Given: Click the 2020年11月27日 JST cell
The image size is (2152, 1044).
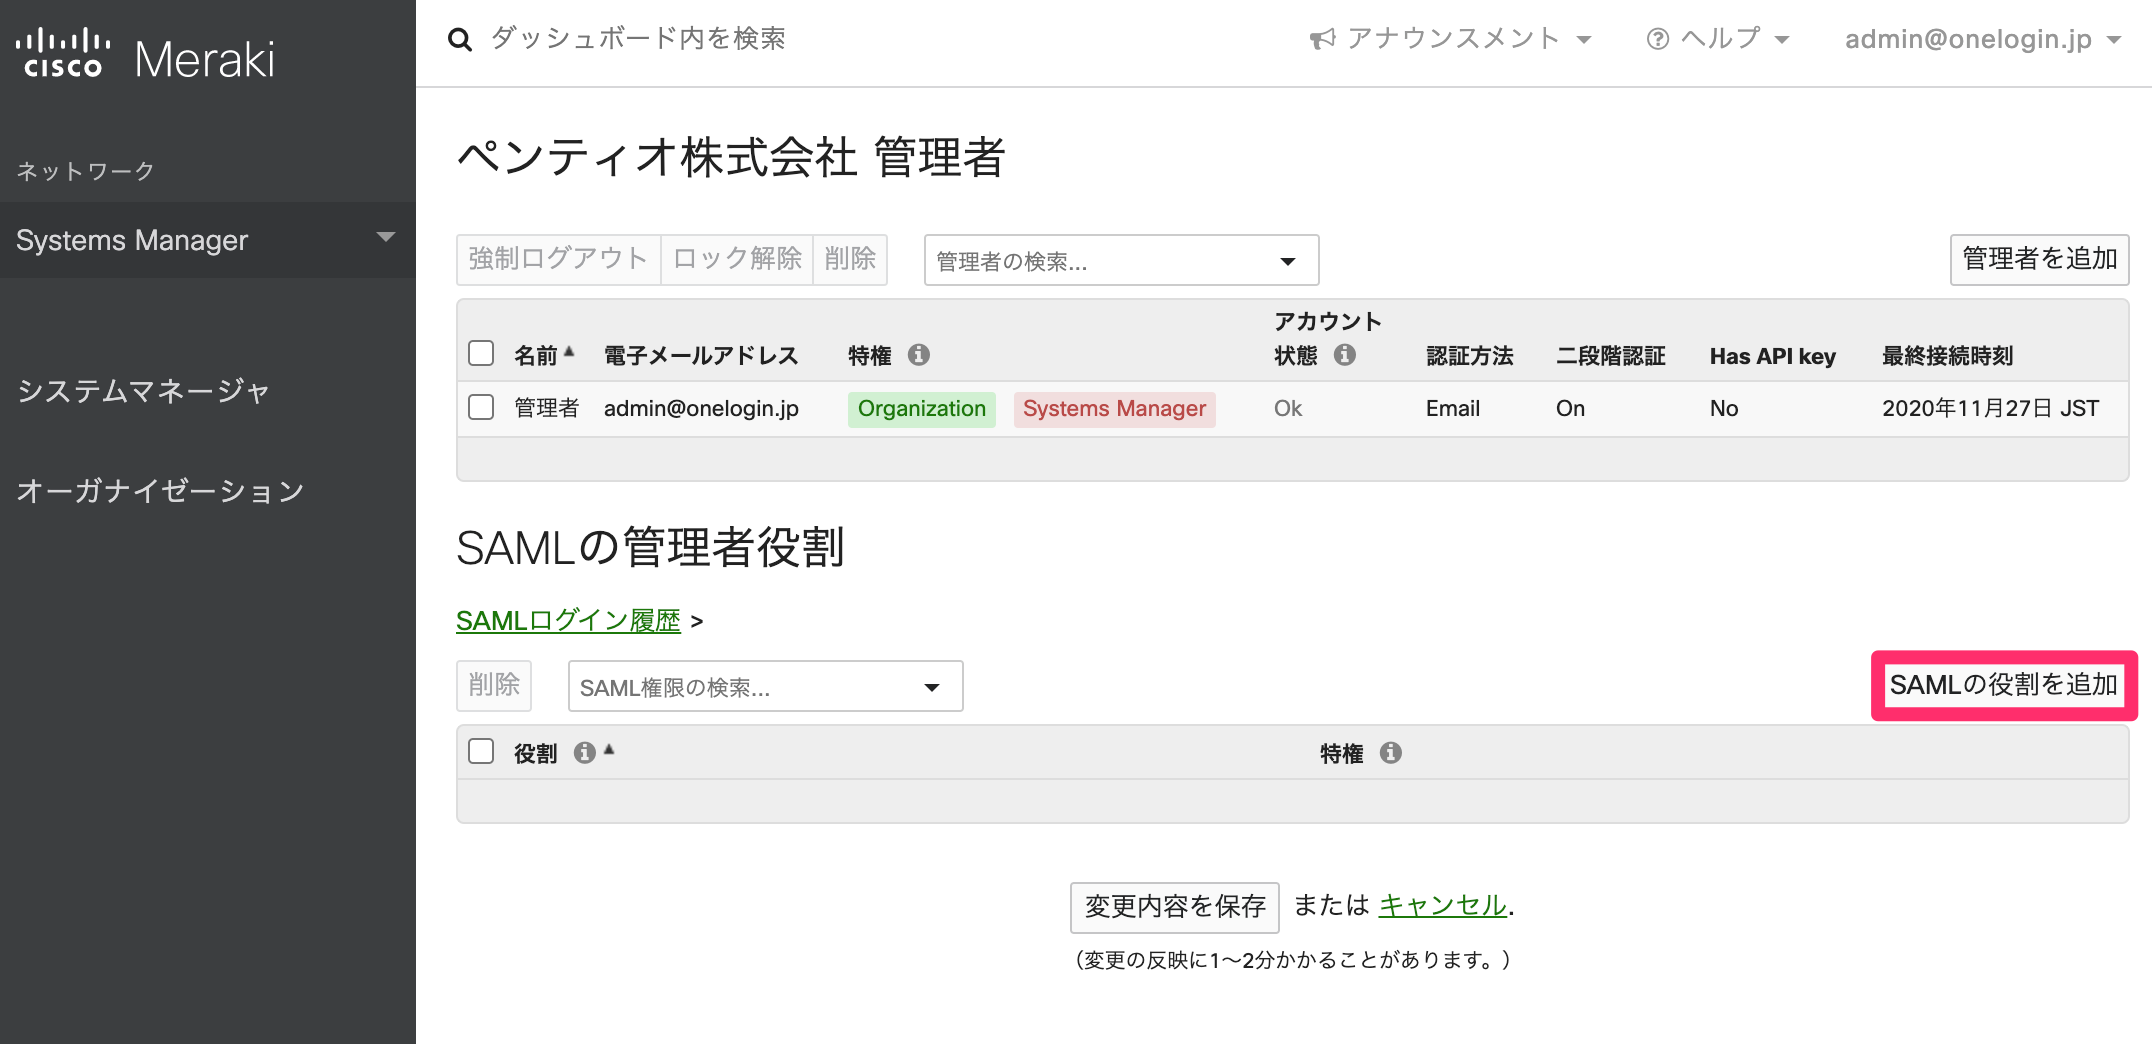Looking at the screenshot, I should pos(1990,408).
